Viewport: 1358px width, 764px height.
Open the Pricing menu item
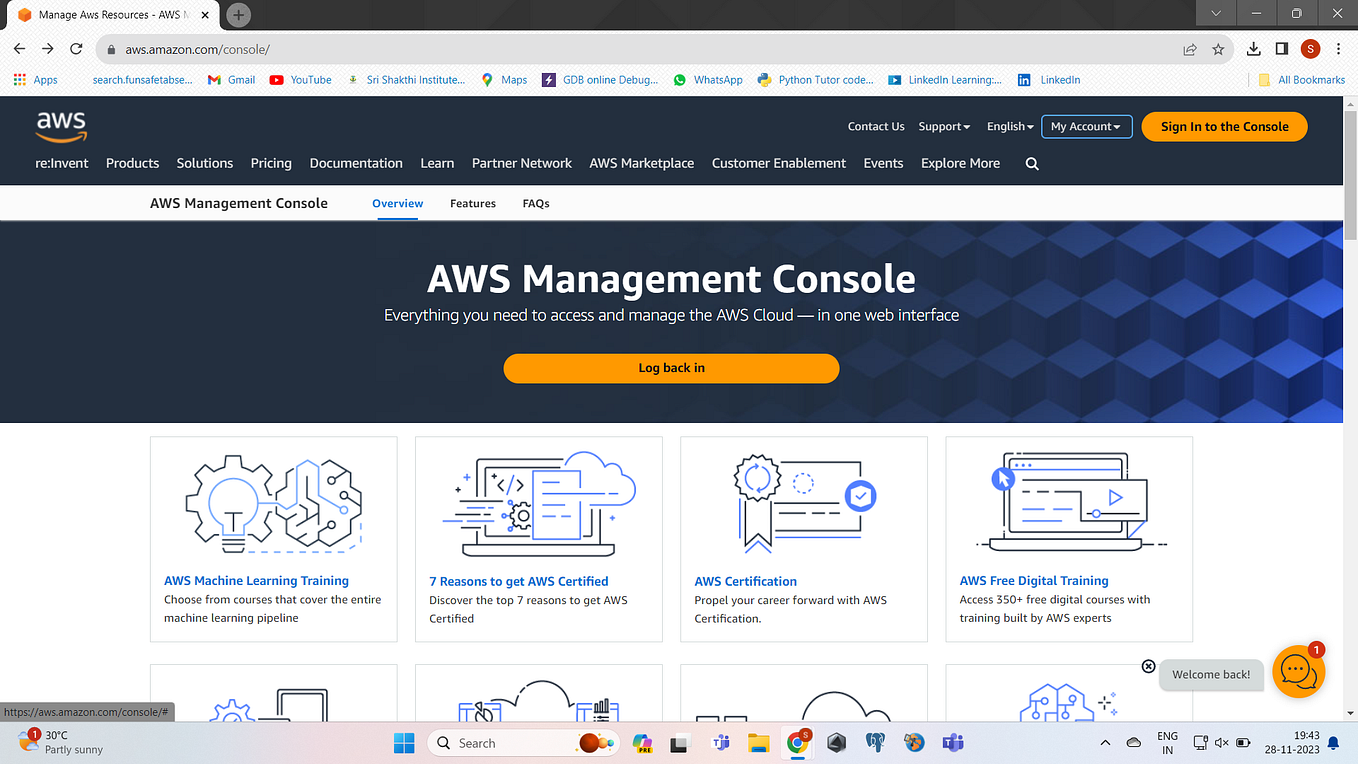pos(271,163)
